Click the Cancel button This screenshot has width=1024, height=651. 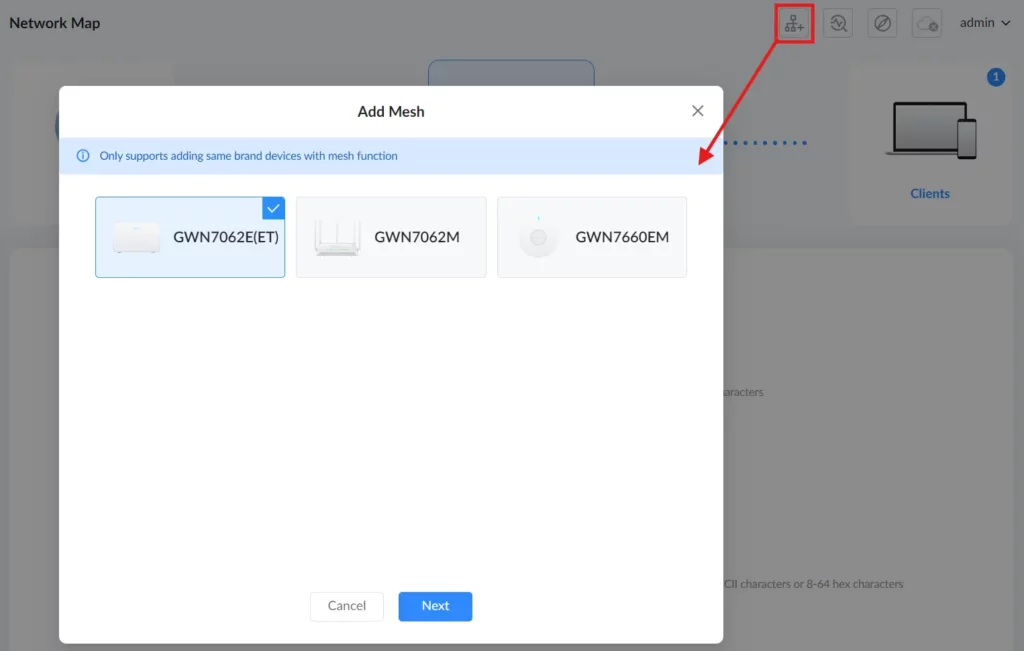(347, 606)
